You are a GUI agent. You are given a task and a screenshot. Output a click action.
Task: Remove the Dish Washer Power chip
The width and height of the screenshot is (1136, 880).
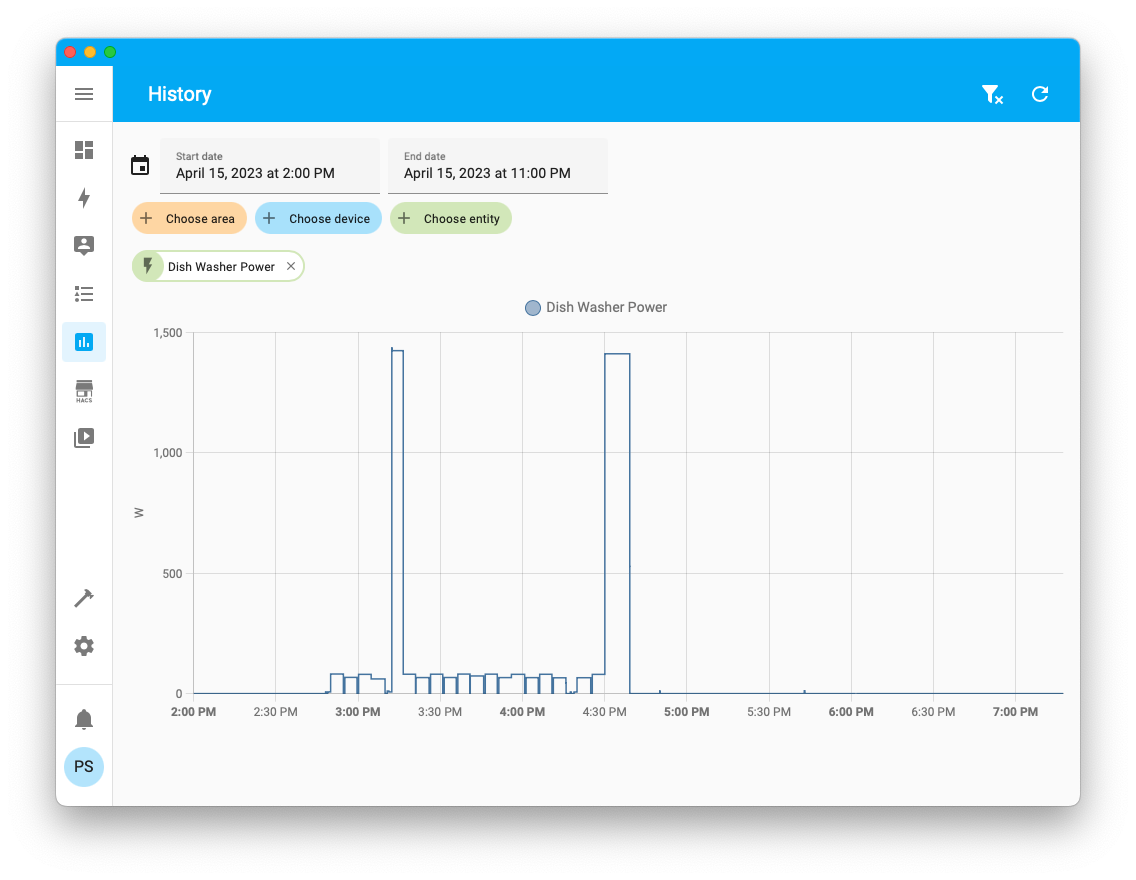pos(291,267)
